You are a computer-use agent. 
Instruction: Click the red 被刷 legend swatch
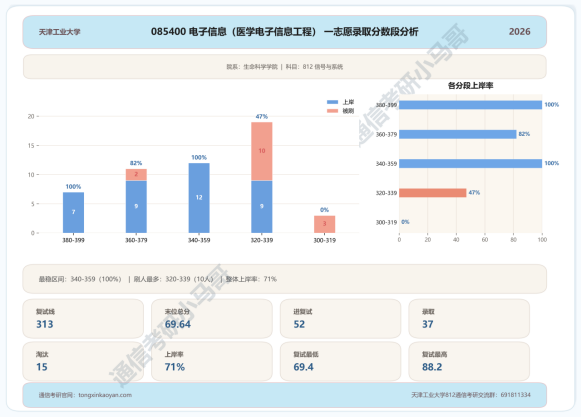tap(332, 111)
